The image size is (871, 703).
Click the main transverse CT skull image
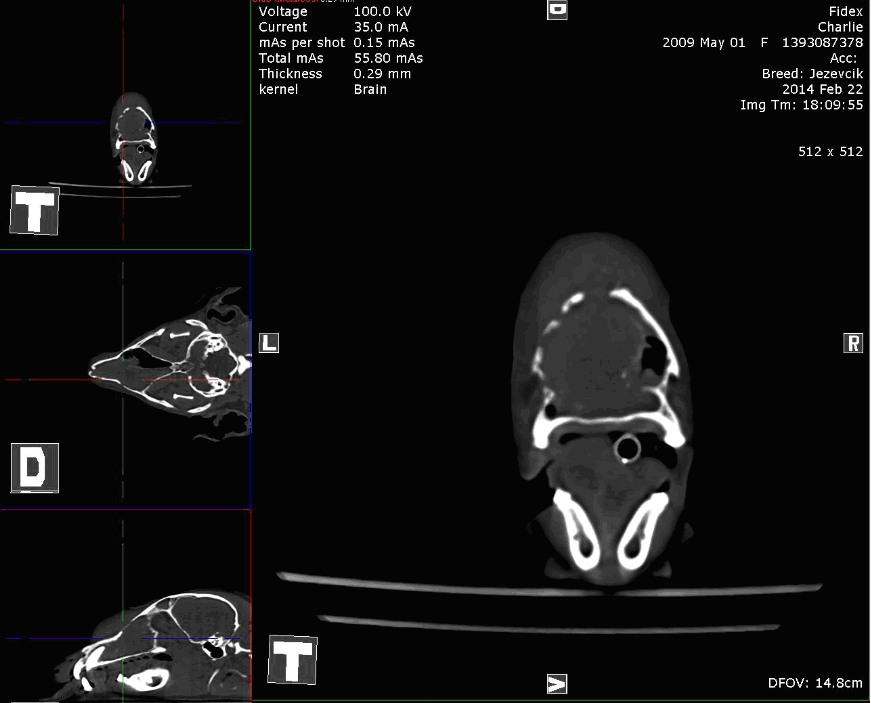click(601, 410)
